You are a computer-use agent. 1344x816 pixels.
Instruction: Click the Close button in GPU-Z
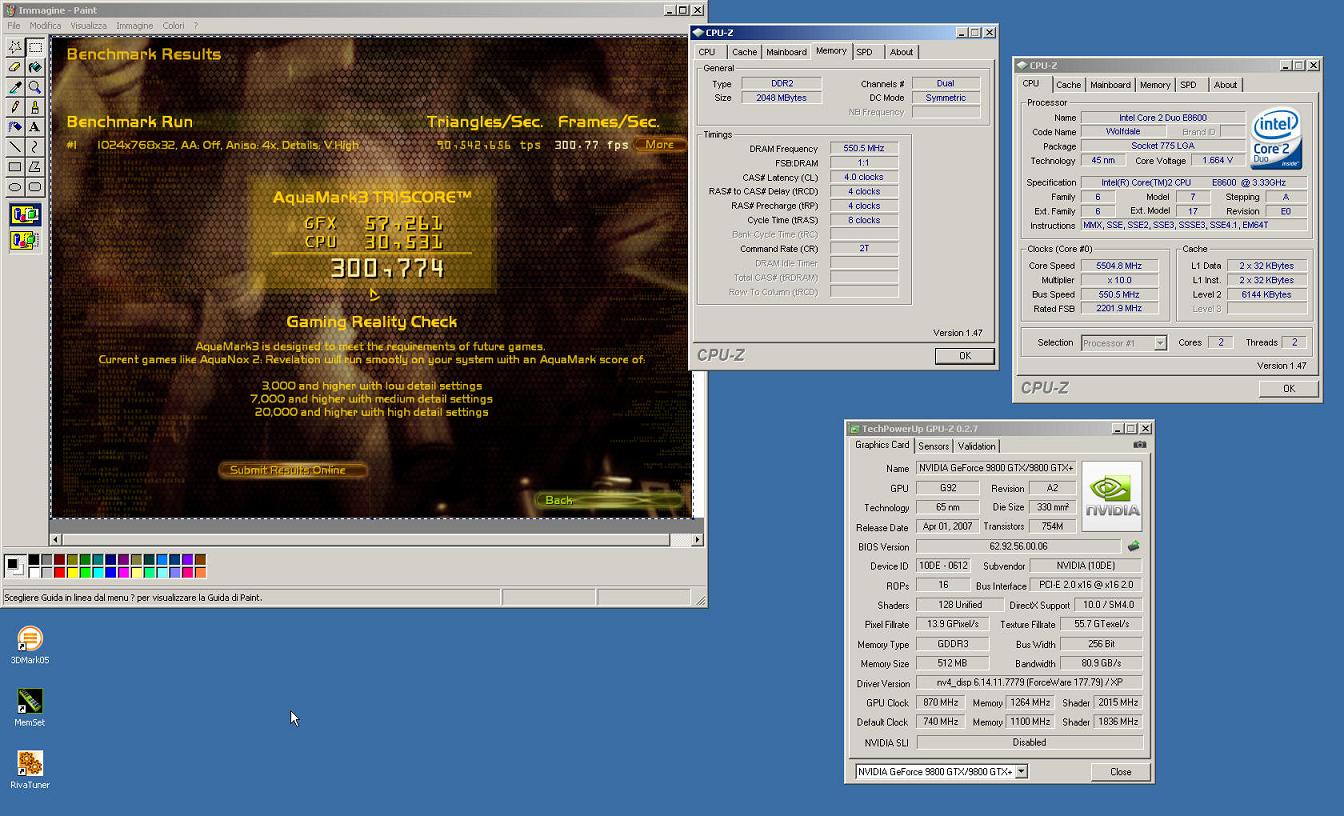1120,772
